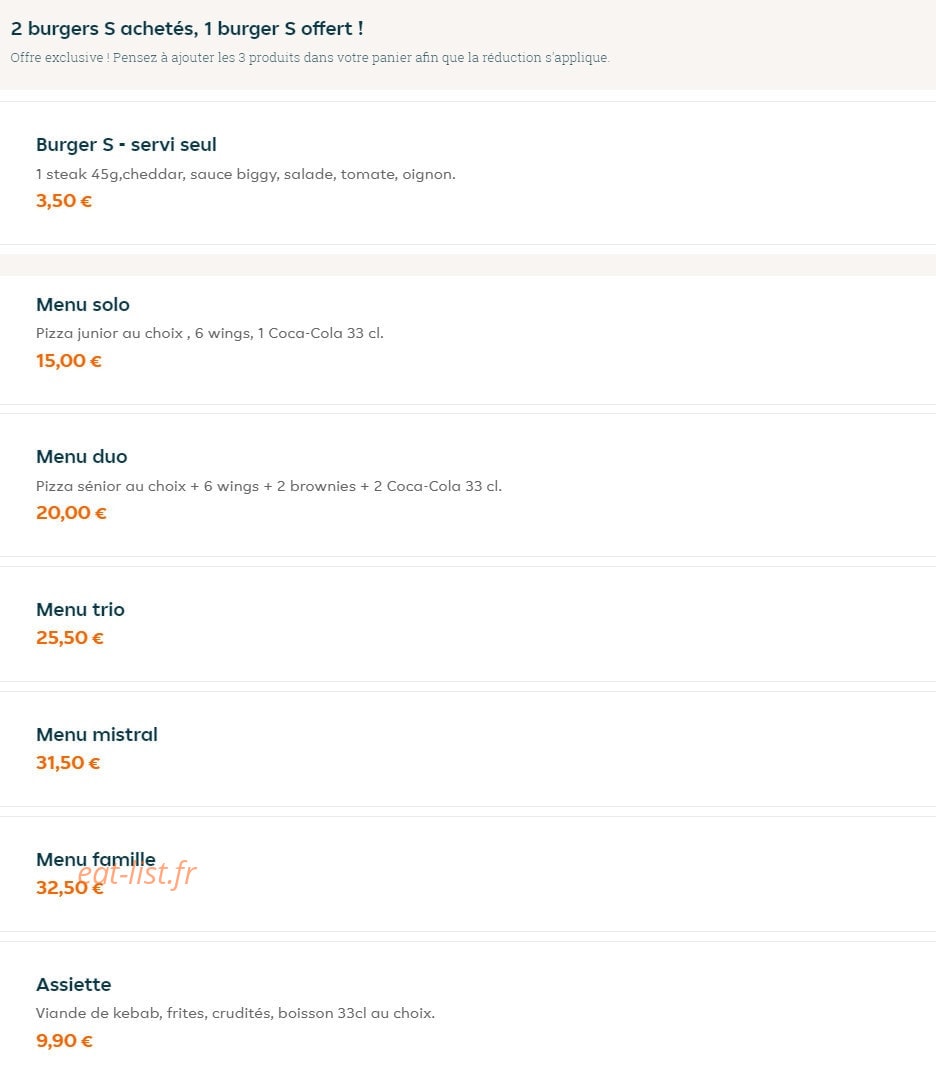Click the Viande de kebab description

pos(236,1013)
